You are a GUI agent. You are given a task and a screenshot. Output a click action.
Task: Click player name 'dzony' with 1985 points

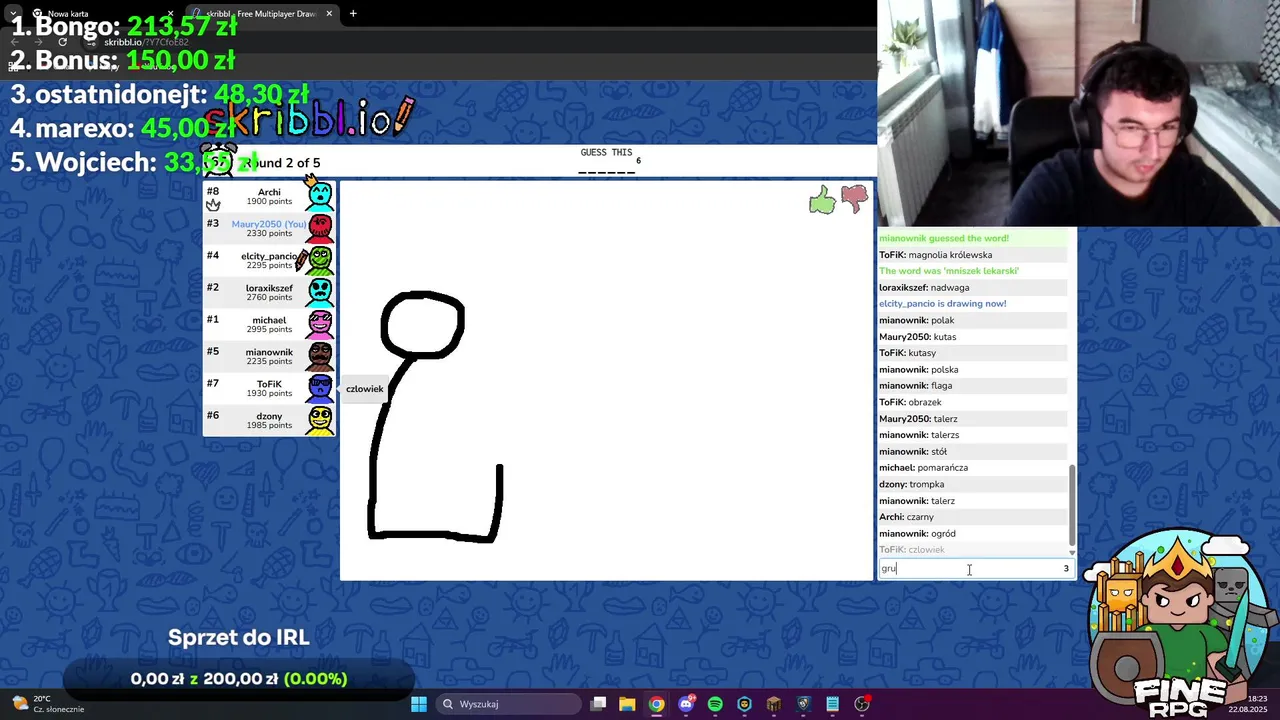269,416
